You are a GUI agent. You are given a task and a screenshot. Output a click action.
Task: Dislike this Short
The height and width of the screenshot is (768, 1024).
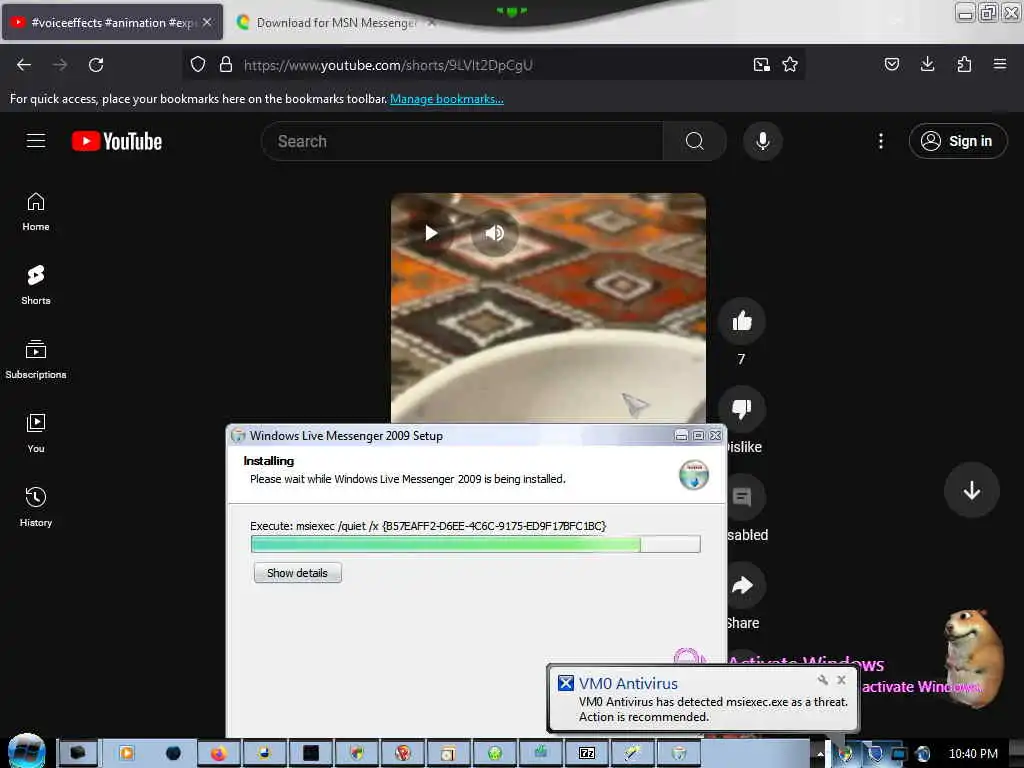pos(742,409)
